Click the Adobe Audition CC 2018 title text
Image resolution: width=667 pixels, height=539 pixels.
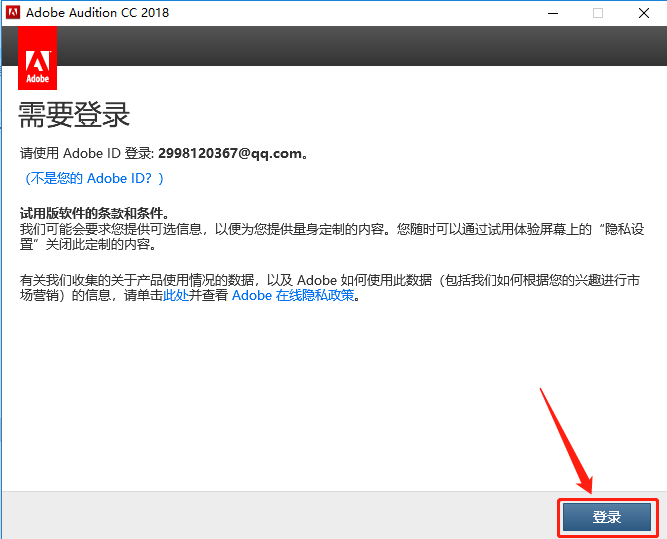coord(97,13)
